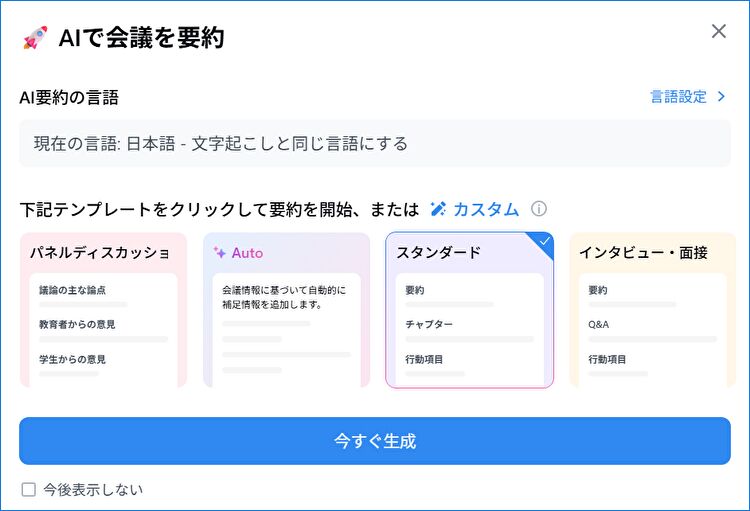Click 議論の主な論点 in panel discussion card
The width and height of the screenshot is (750, 511).
pyautogui.click(x=73, y=290)
